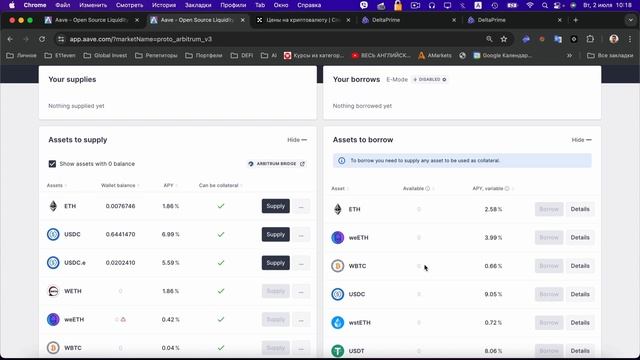Open the Chrome profile avatar
The image size is (640, 360).
click(x=614, y=39)
